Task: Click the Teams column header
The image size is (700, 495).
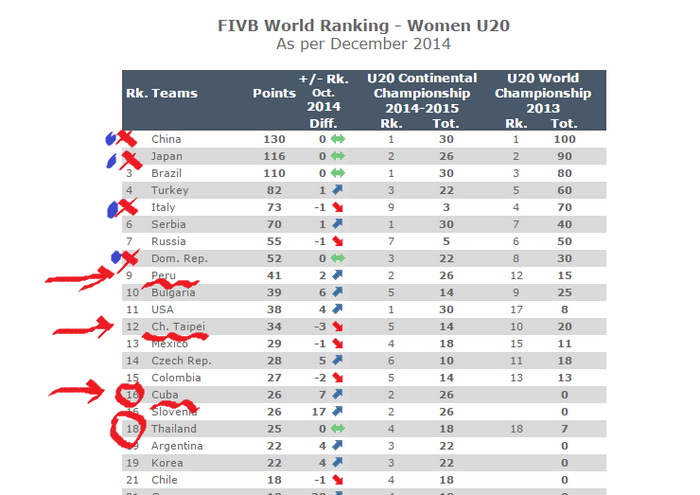Action: (175, 93)
